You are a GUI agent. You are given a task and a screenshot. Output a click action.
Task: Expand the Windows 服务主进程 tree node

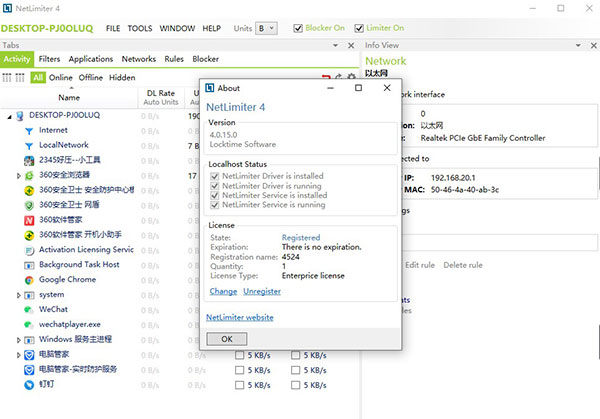click(18, 339)
